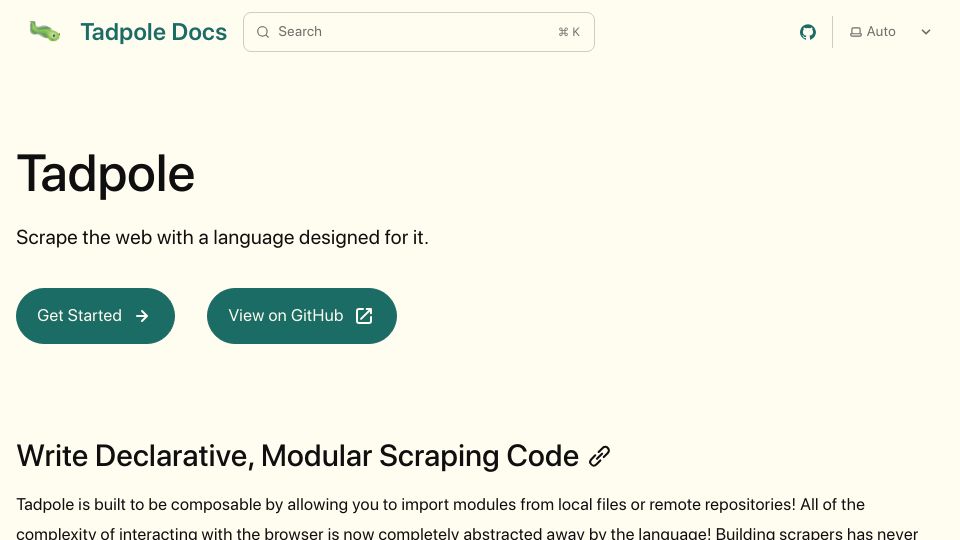Click the ⌘ K shortcut hint

pos(569,32)
